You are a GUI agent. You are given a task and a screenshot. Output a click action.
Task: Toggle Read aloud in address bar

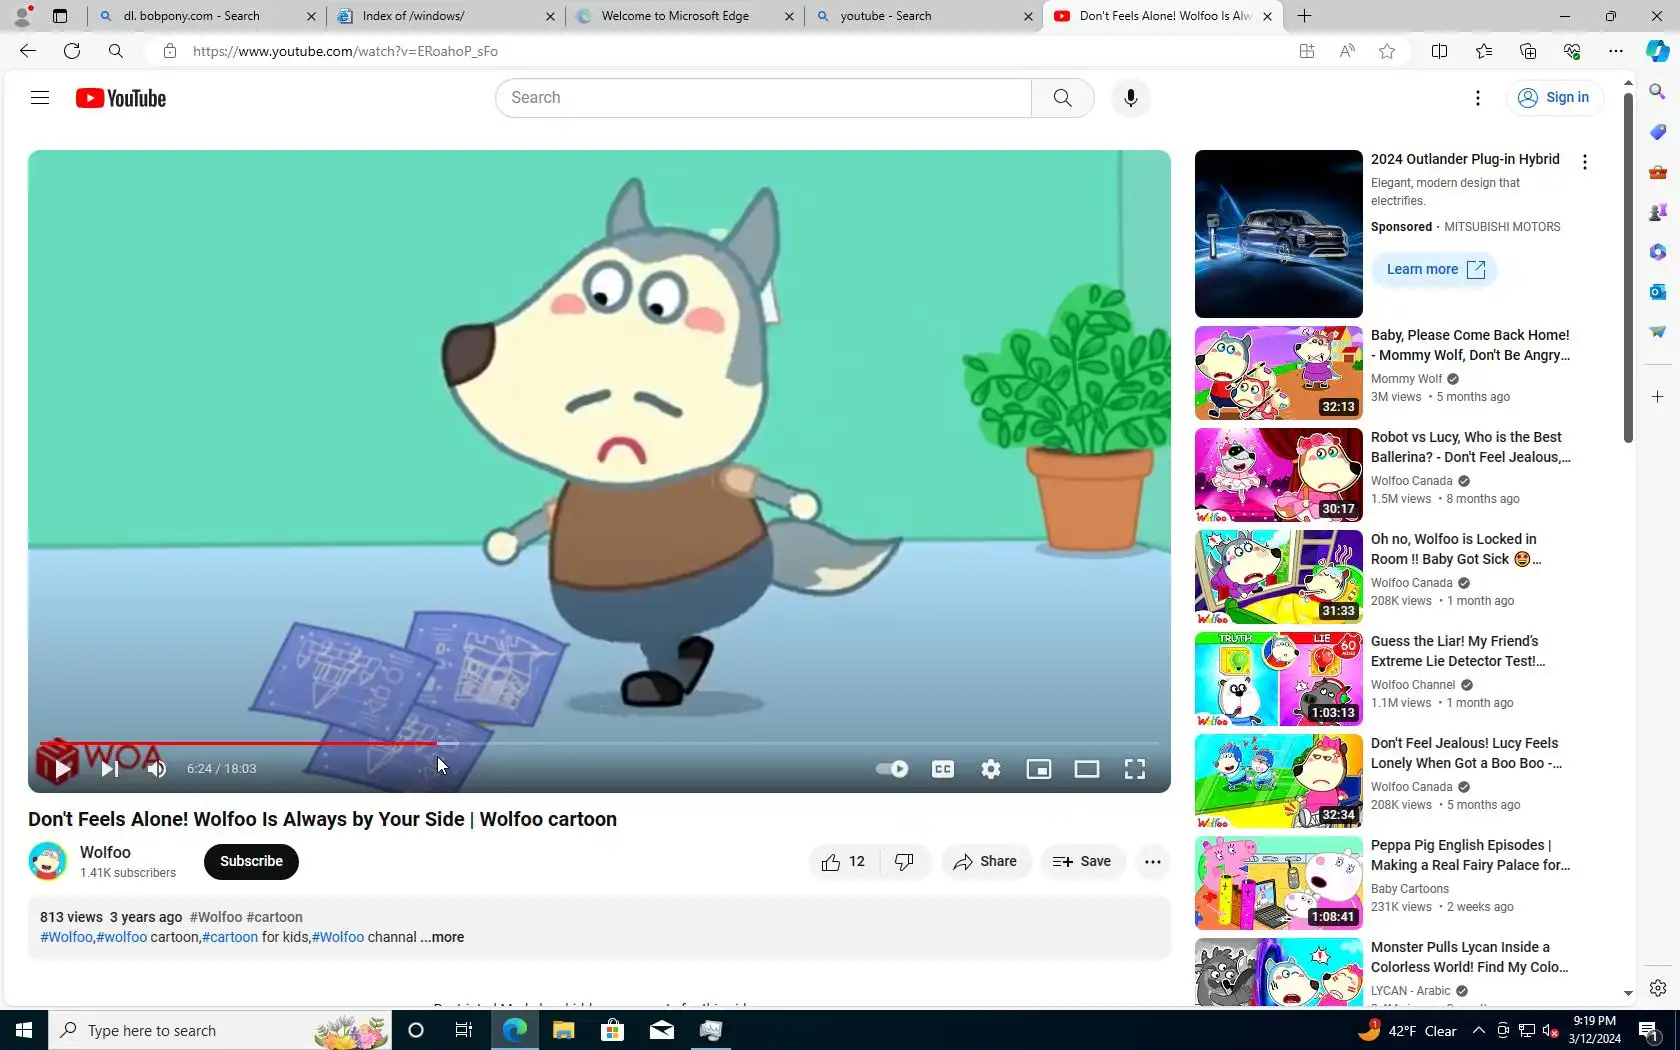pyautogui.click(x=1347, y=51)
